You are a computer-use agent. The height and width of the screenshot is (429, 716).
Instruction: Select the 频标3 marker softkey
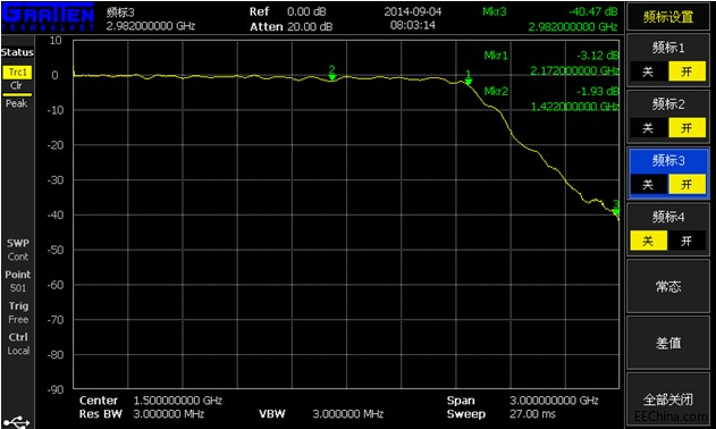click(668, 160)
